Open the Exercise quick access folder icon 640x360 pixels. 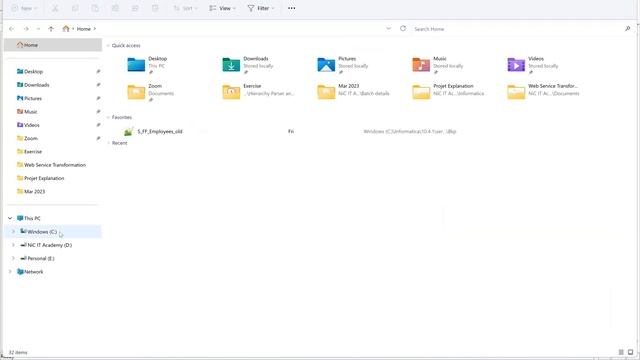coord(231,92)
